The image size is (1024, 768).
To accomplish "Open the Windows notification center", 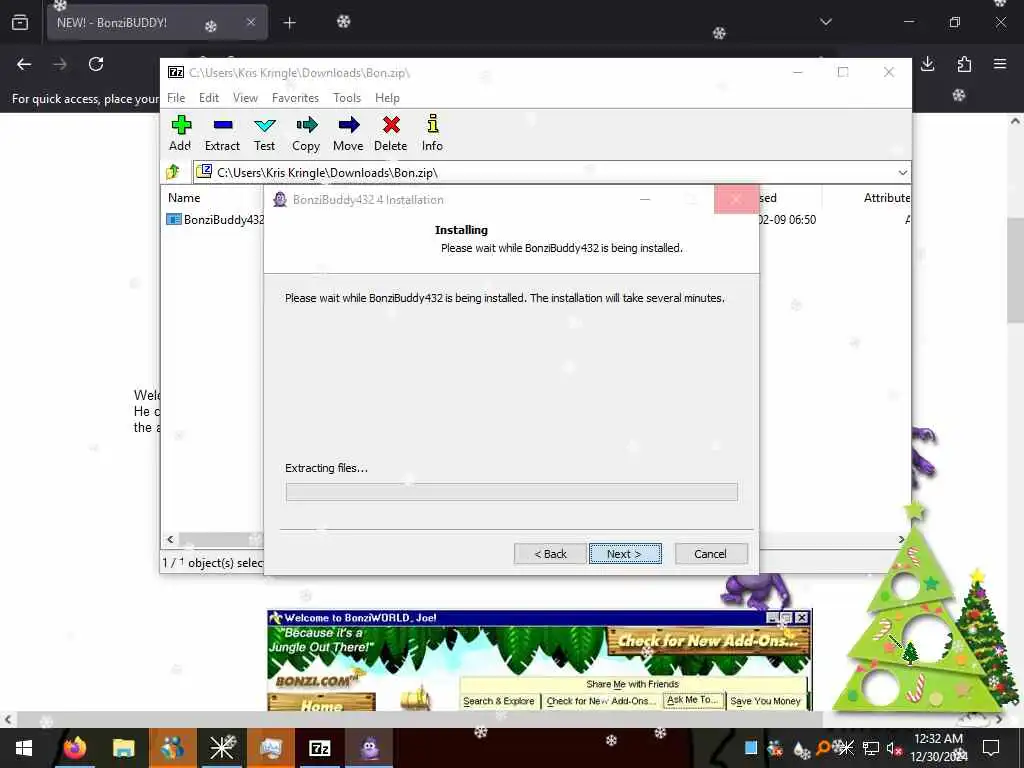I will [x=991, y=748].
